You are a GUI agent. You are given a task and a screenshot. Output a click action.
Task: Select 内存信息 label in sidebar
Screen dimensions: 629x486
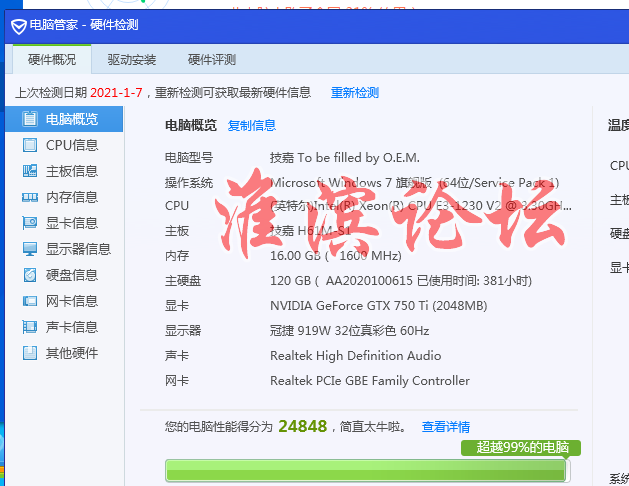(72, 197)
